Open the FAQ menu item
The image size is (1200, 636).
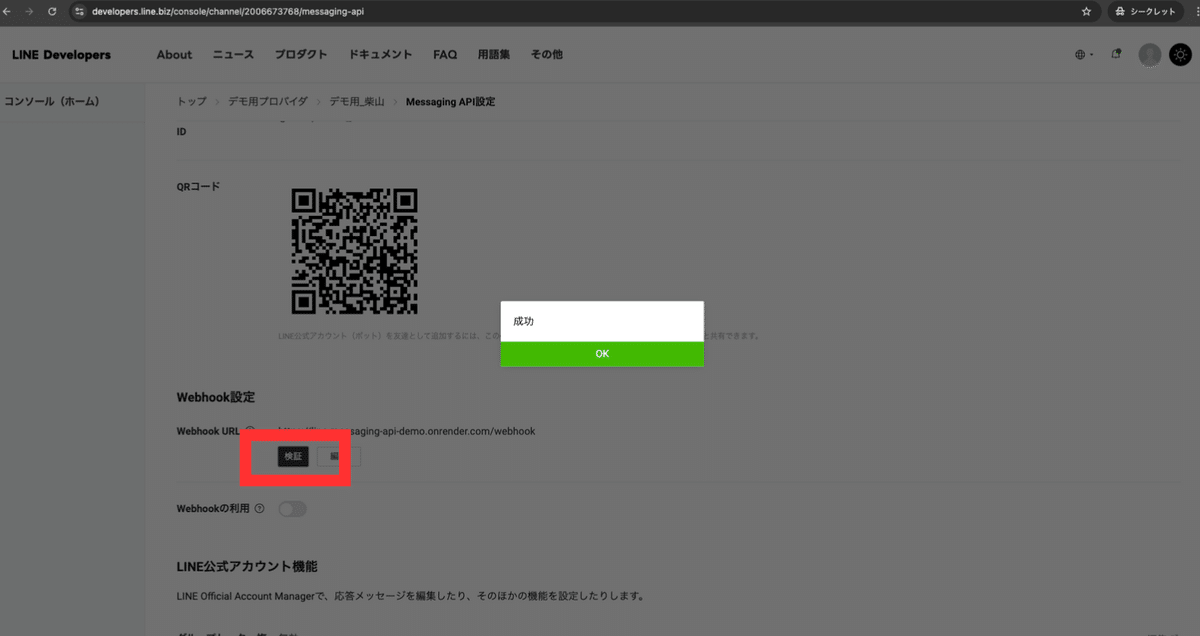[445, 55]
